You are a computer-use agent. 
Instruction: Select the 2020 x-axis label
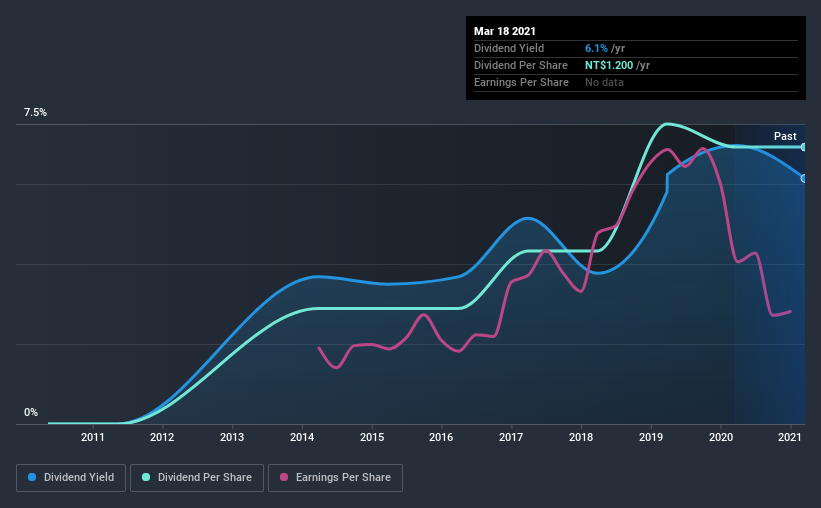pos(721,437)
